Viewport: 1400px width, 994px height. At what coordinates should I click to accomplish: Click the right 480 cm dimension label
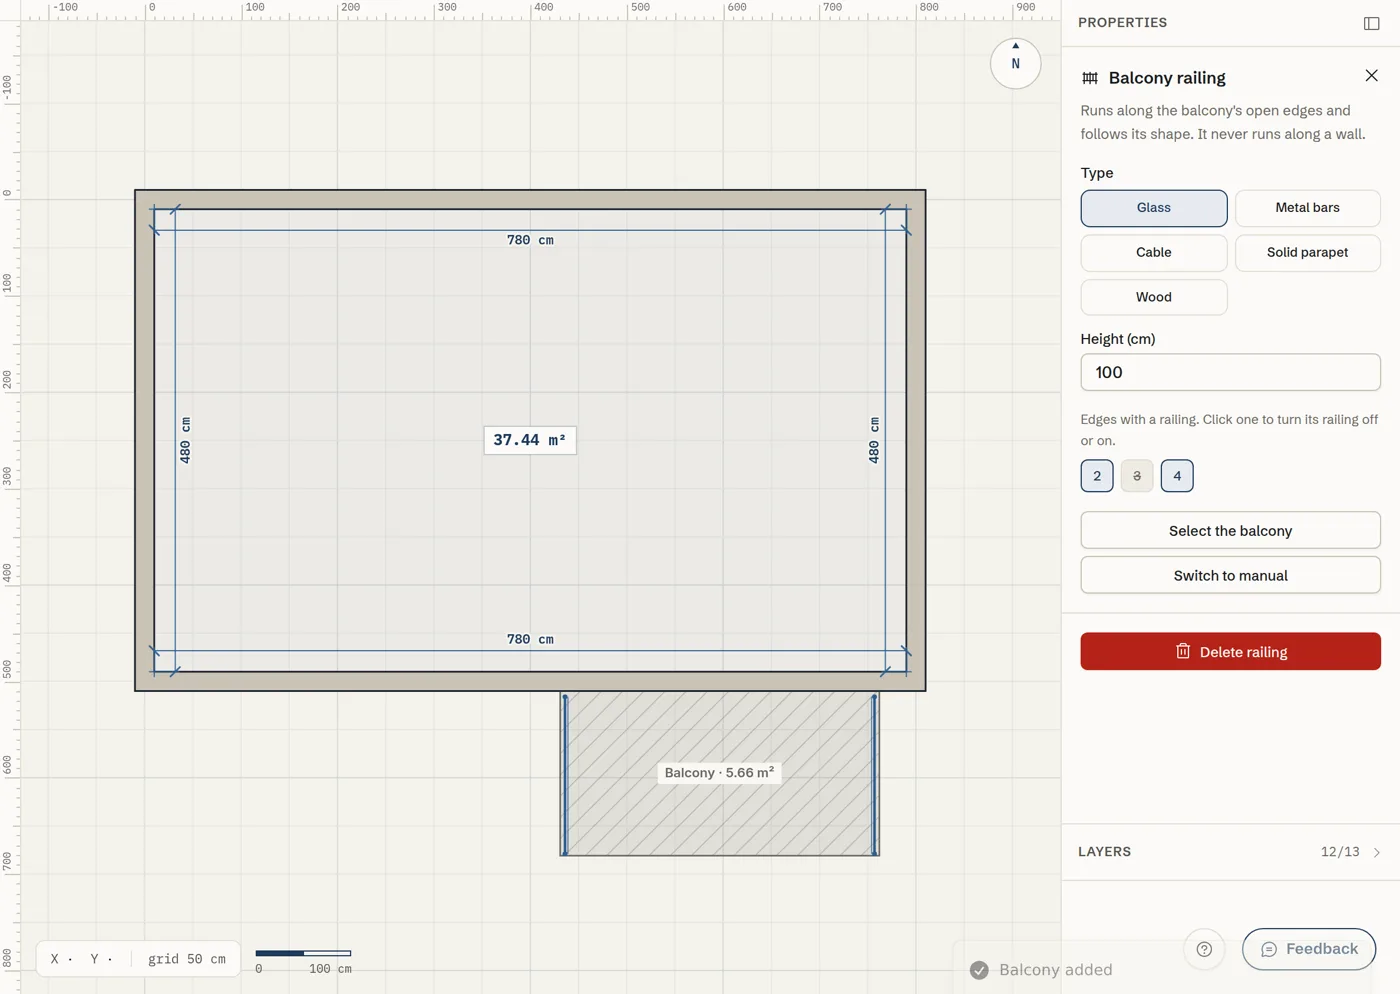(874, 440)
